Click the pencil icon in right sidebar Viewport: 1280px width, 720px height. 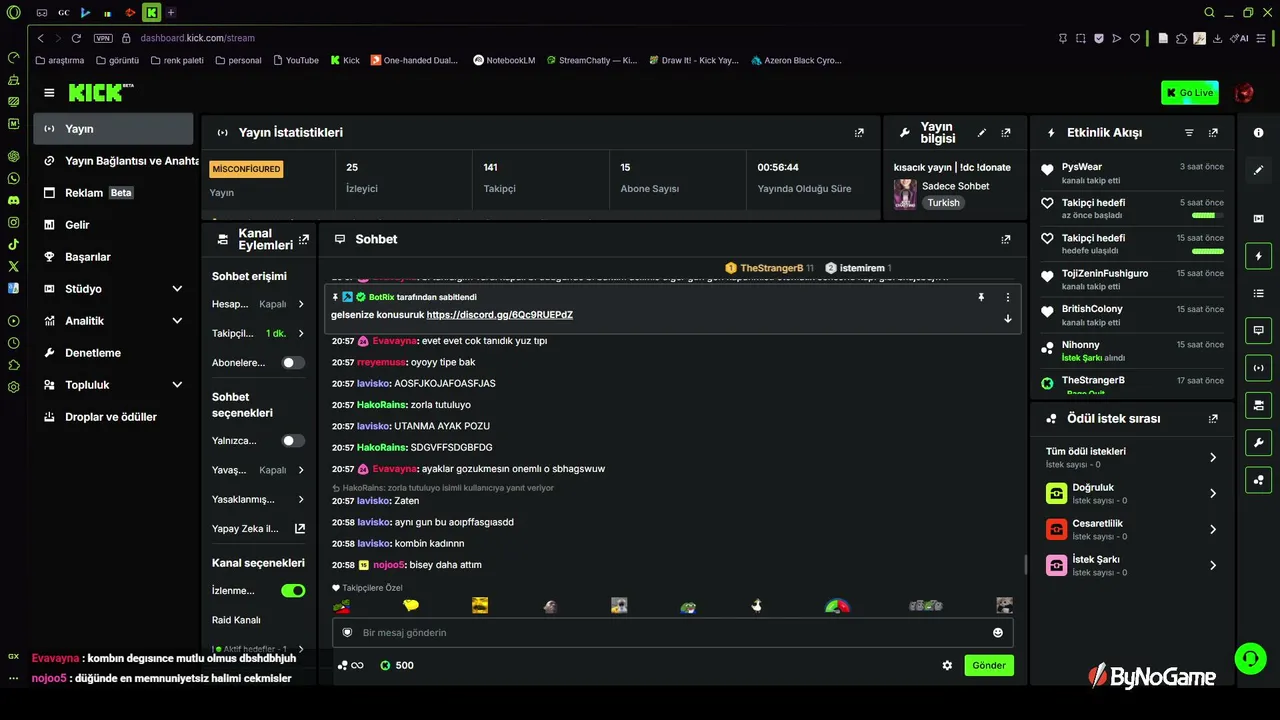[1258, 170]
